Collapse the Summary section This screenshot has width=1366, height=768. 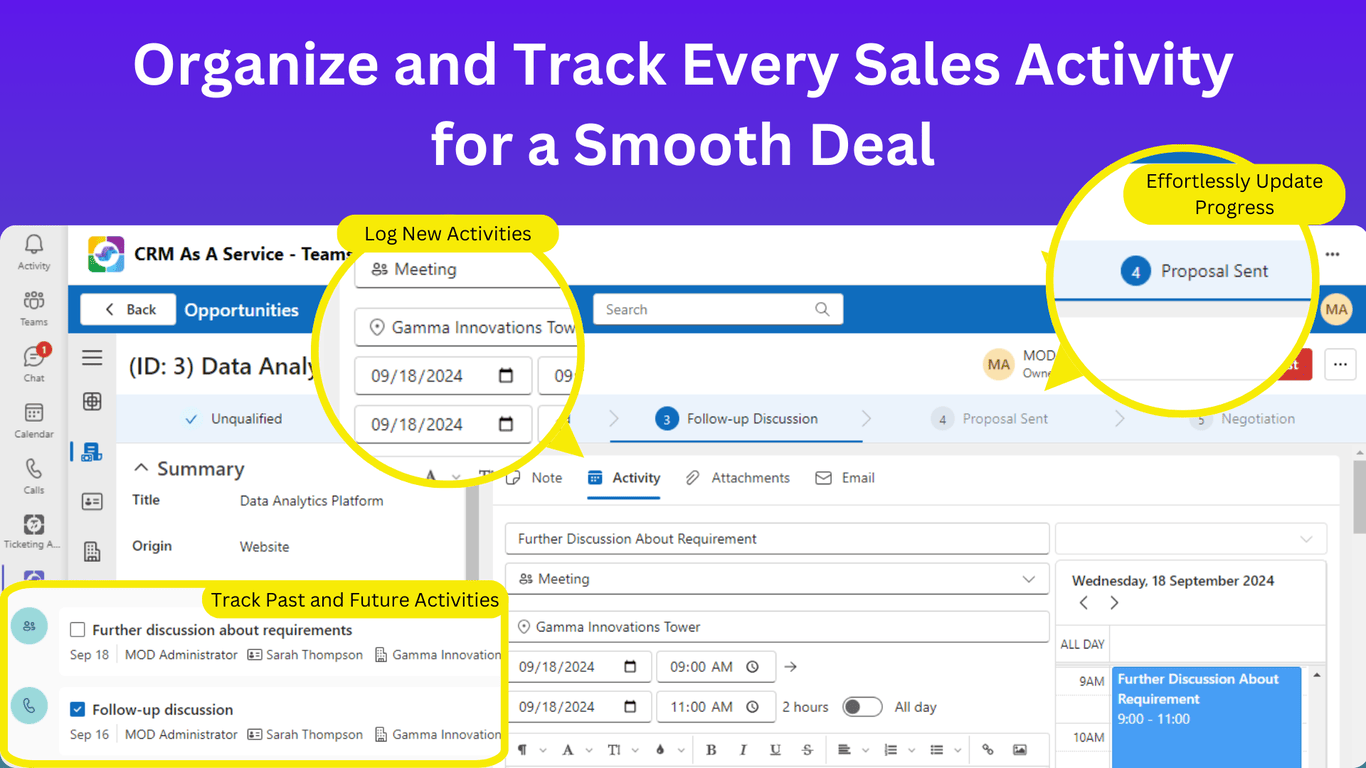pos(141,468)
